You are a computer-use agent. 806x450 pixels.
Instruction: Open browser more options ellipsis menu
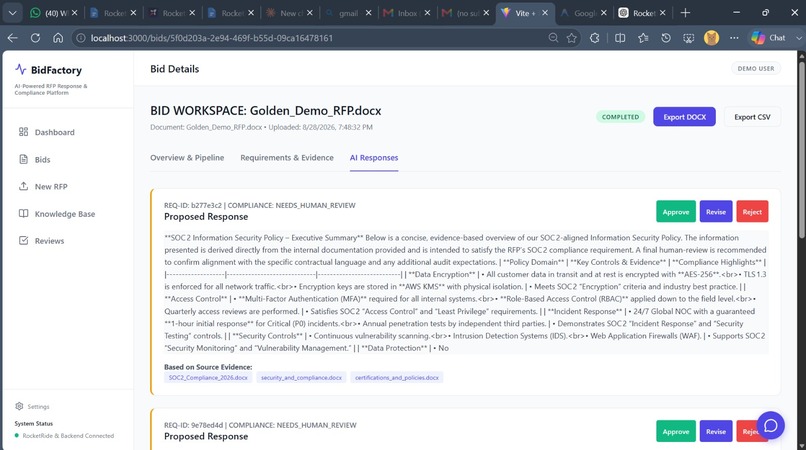click(734, 38)
